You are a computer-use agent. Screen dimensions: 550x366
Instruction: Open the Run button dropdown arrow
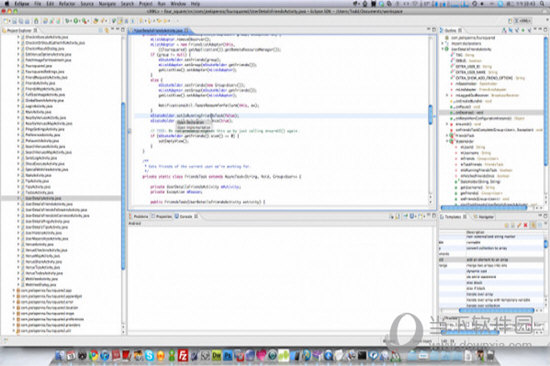pos(80,21)
